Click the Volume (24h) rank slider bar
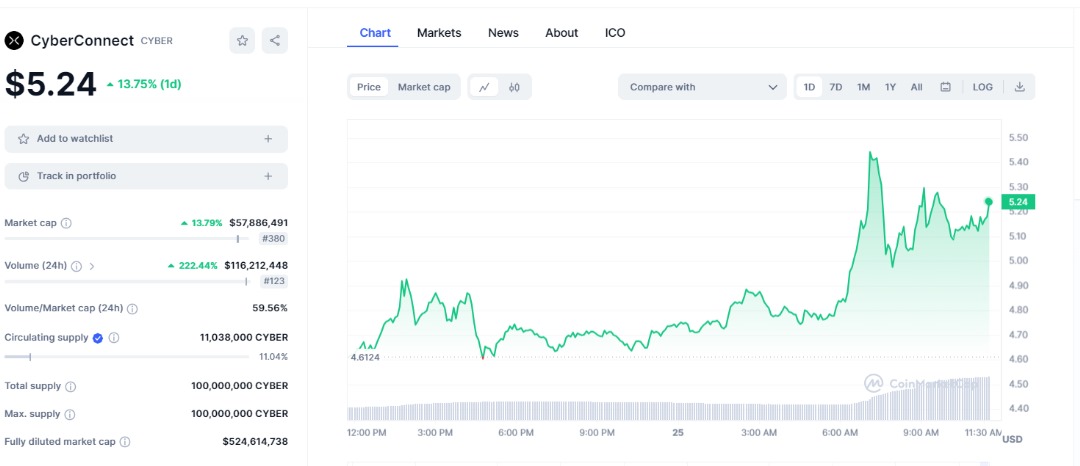The height and width of the screenshot is (466, 1080). pyautogui.click(x=127, y=281)
